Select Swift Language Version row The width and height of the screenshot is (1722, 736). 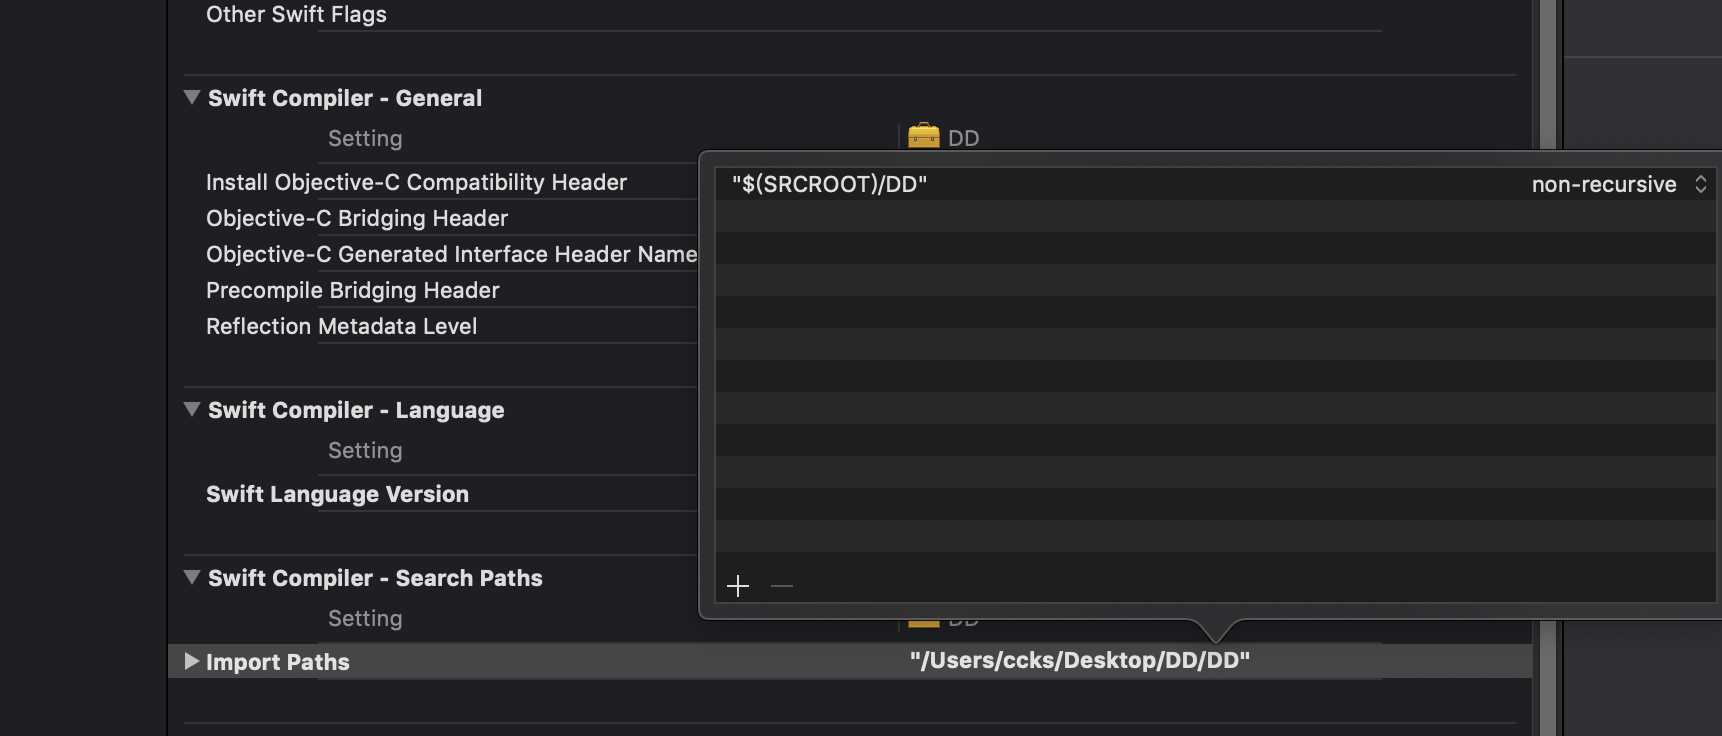click(337, 494)
